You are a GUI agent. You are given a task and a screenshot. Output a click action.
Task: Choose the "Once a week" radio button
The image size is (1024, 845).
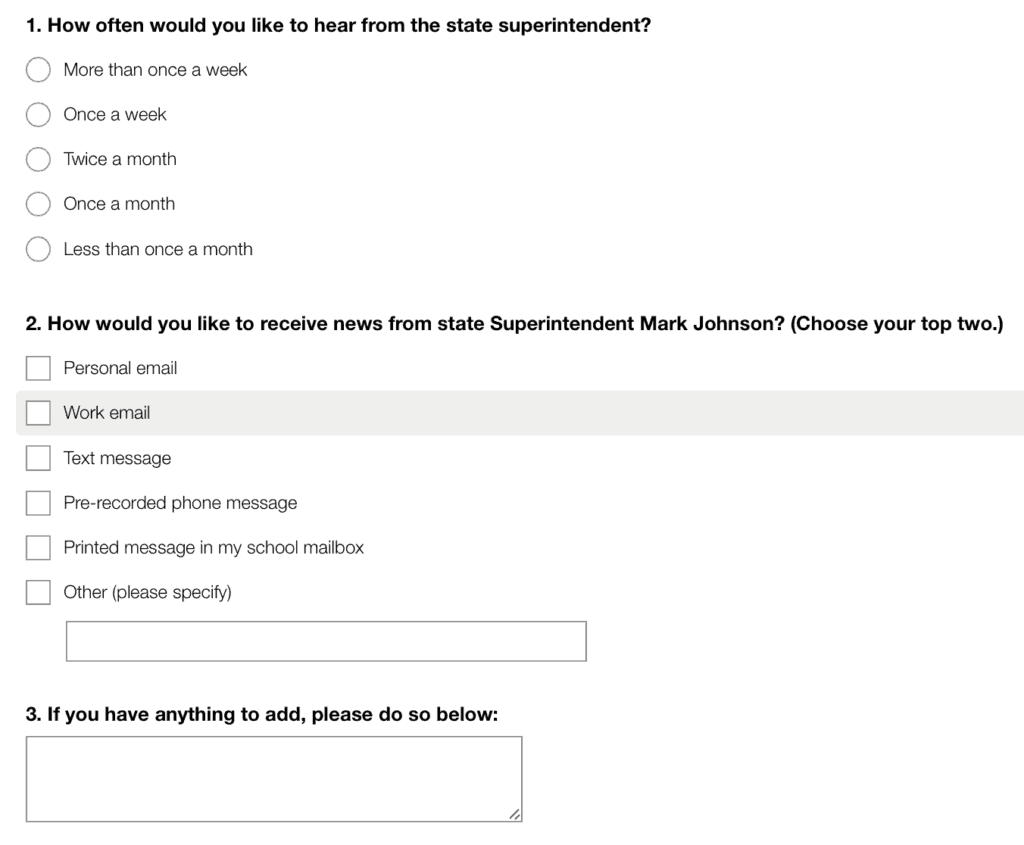(38, 114)
